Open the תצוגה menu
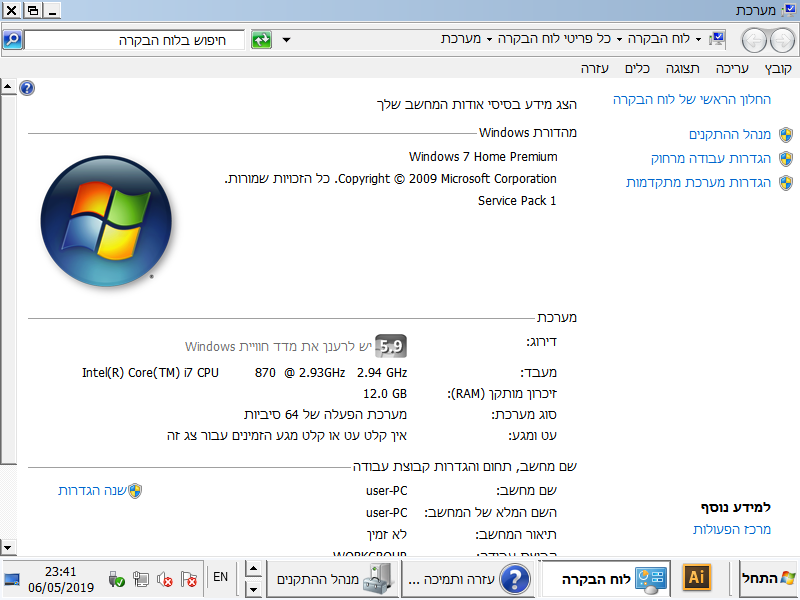Screen dimensions: 800x600 point(683,68)
